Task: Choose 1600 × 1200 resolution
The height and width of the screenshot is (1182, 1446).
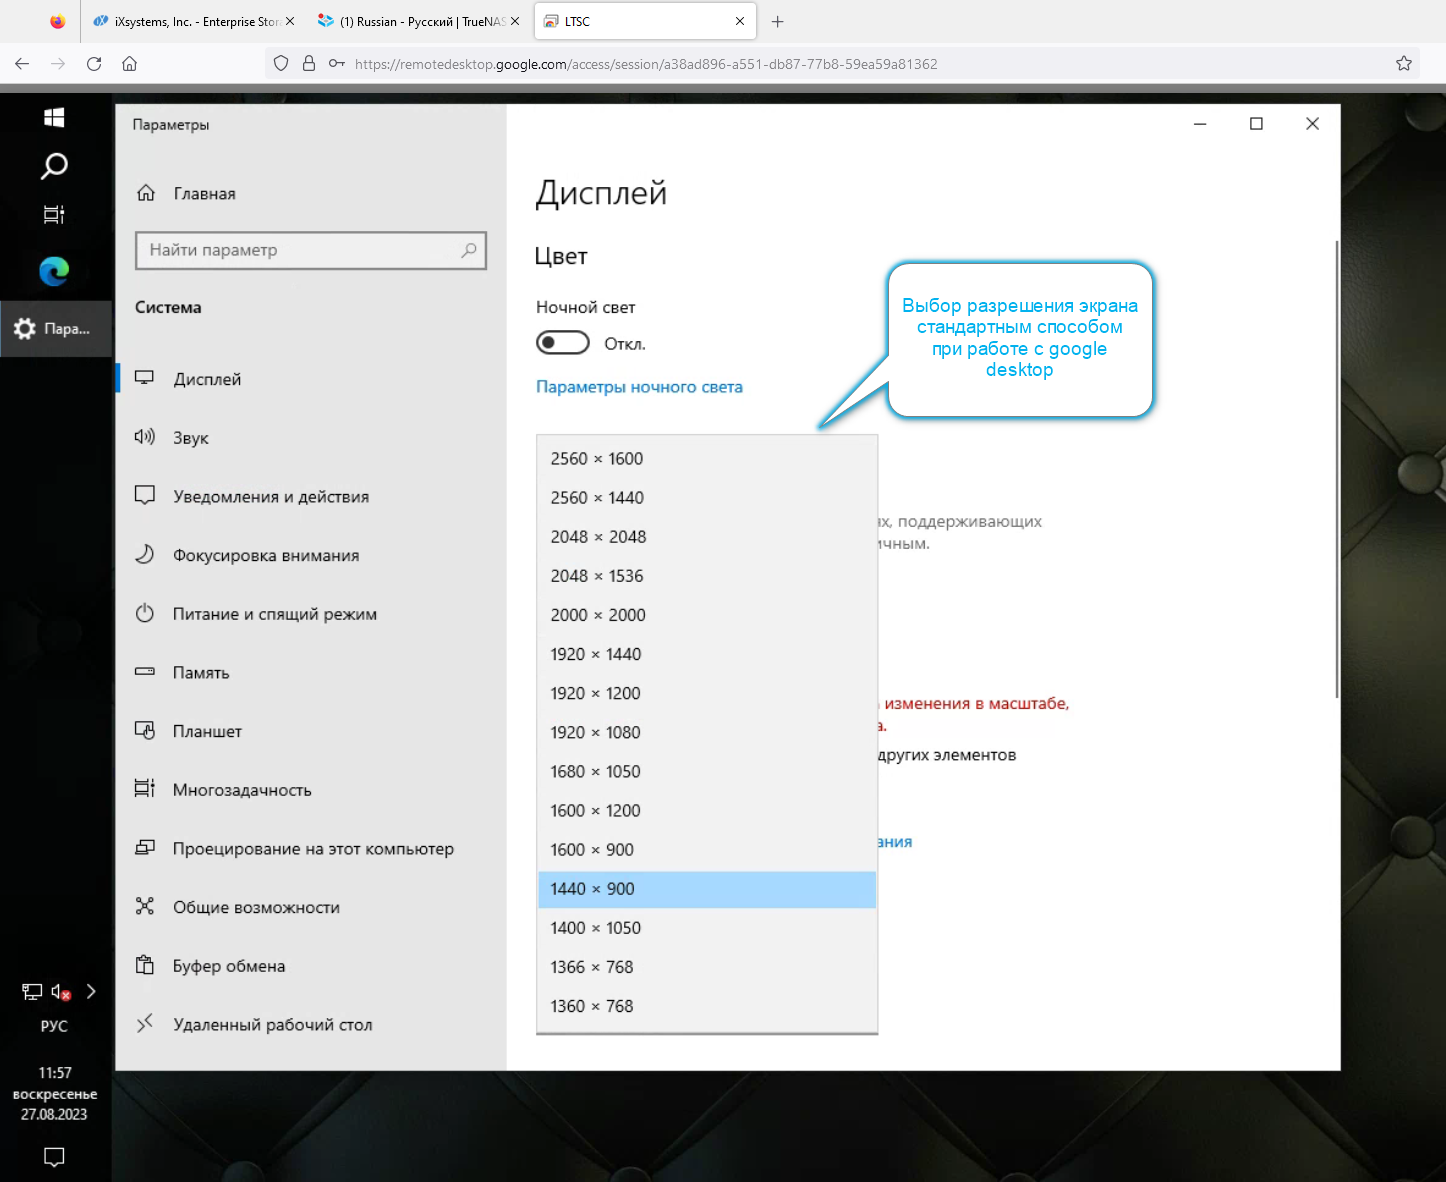Action: [707, 810]
